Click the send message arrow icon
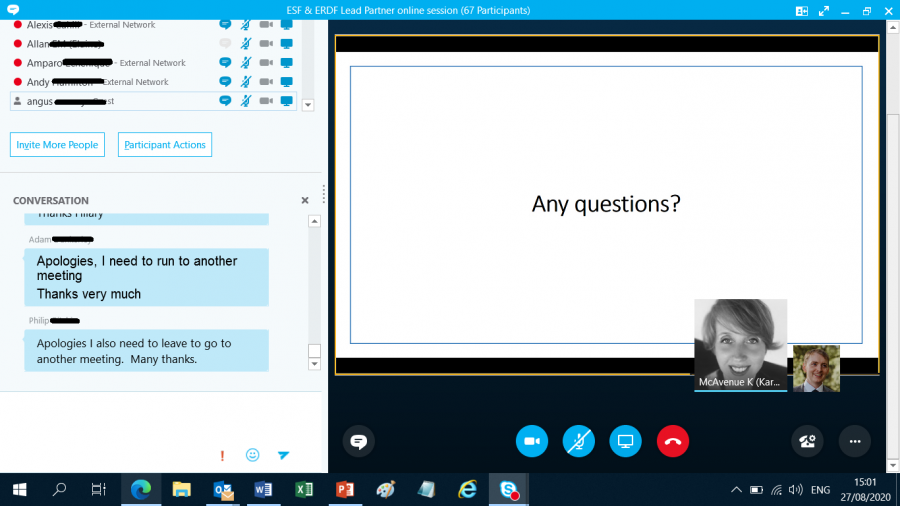This screenshot has width=900, height=506. [283, 455]
